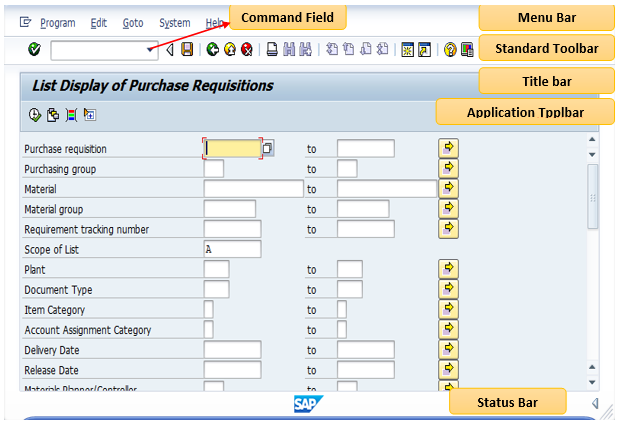Image resolution: width=621 pixels, height=424 pixels.
Task: Click the Scope of List input field
Action: coord(232,249)
